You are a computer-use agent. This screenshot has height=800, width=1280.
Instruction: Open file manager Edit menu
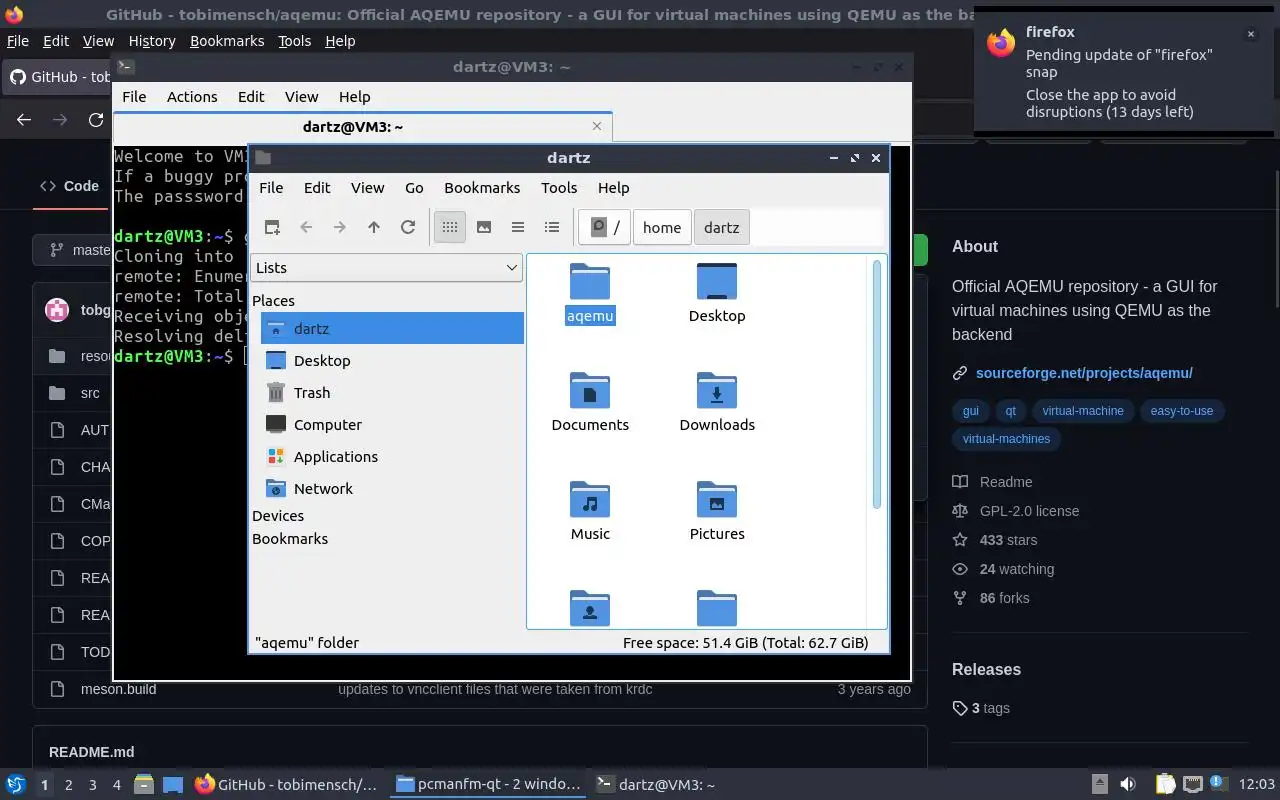(x=317, y=187)
